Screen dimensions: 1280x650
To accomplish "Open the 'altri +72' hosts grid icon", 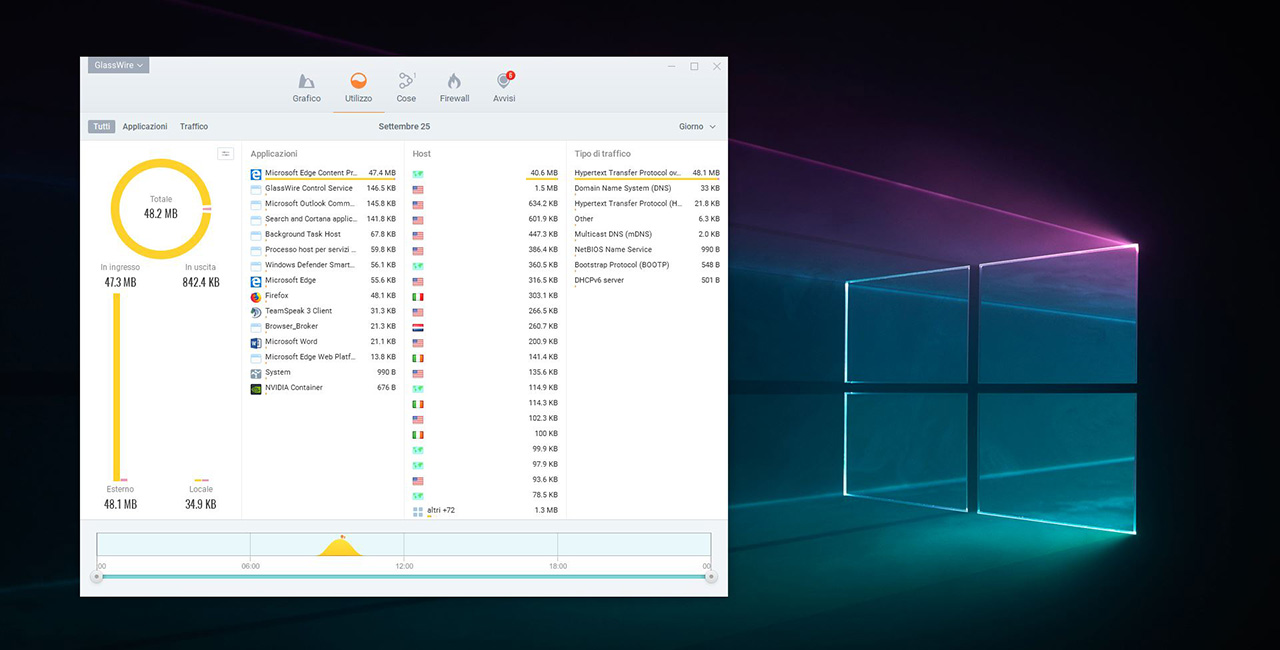I will 418,511.
